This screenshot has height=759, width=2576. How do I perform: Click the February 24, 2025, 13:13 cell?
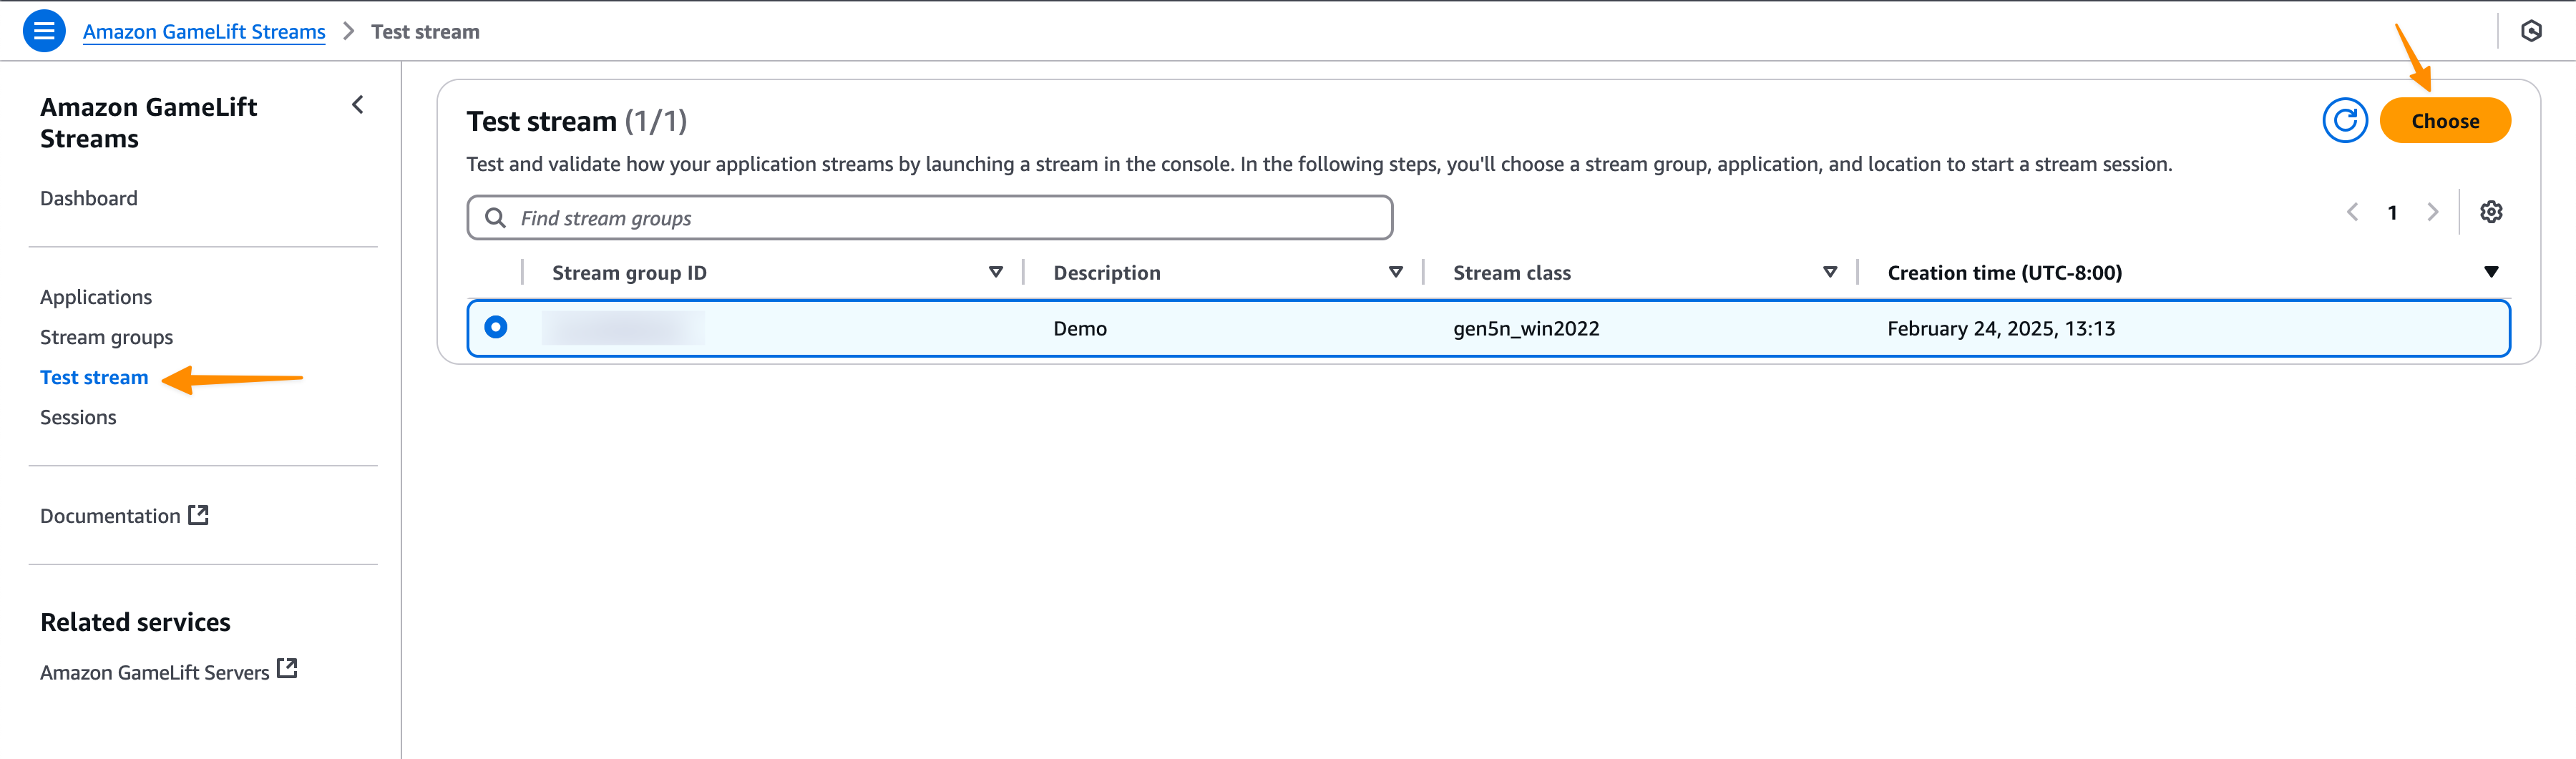coord(2001,328)
